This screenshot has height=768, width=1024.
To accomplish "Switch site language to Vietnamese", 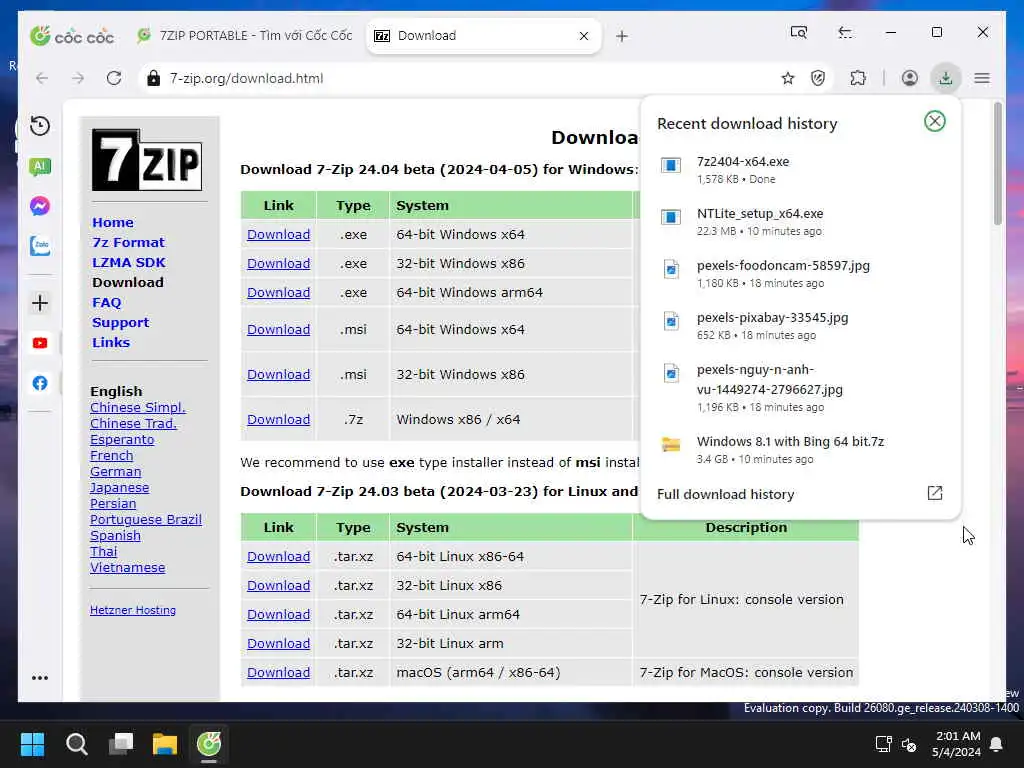I will tap(127, 568).
